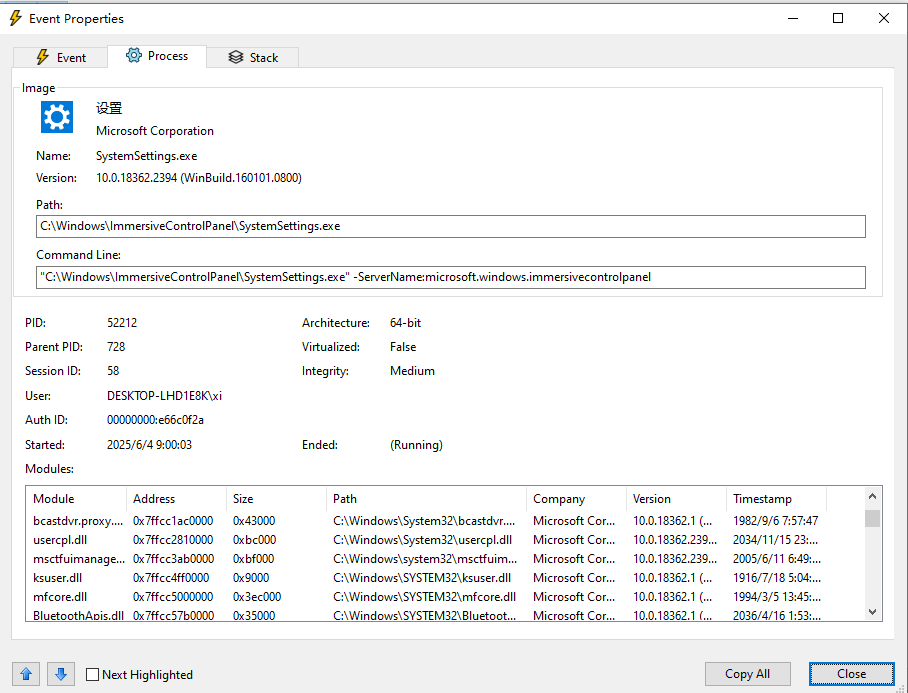908x693 pixels.
Task: Click the Close button
Action: point(851,673)
